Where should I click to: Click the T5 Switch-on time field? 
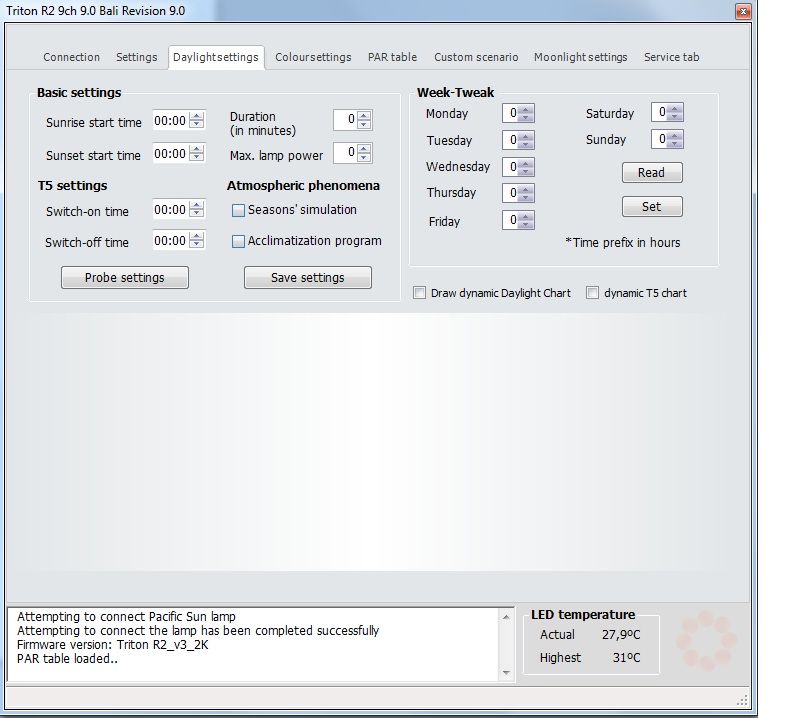(170, 210)
